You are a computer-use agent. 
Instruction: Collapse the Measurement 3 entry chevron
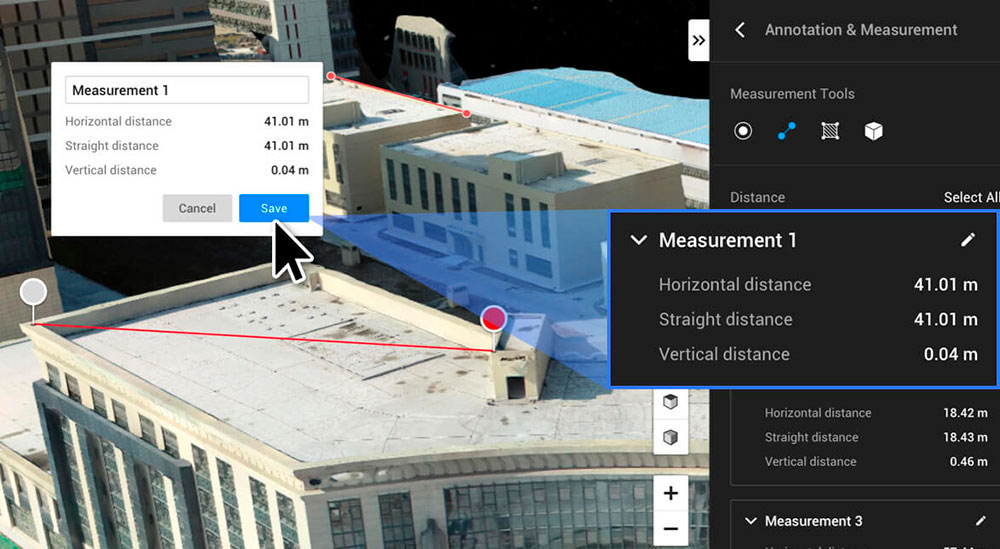click(x=750, y=521)
